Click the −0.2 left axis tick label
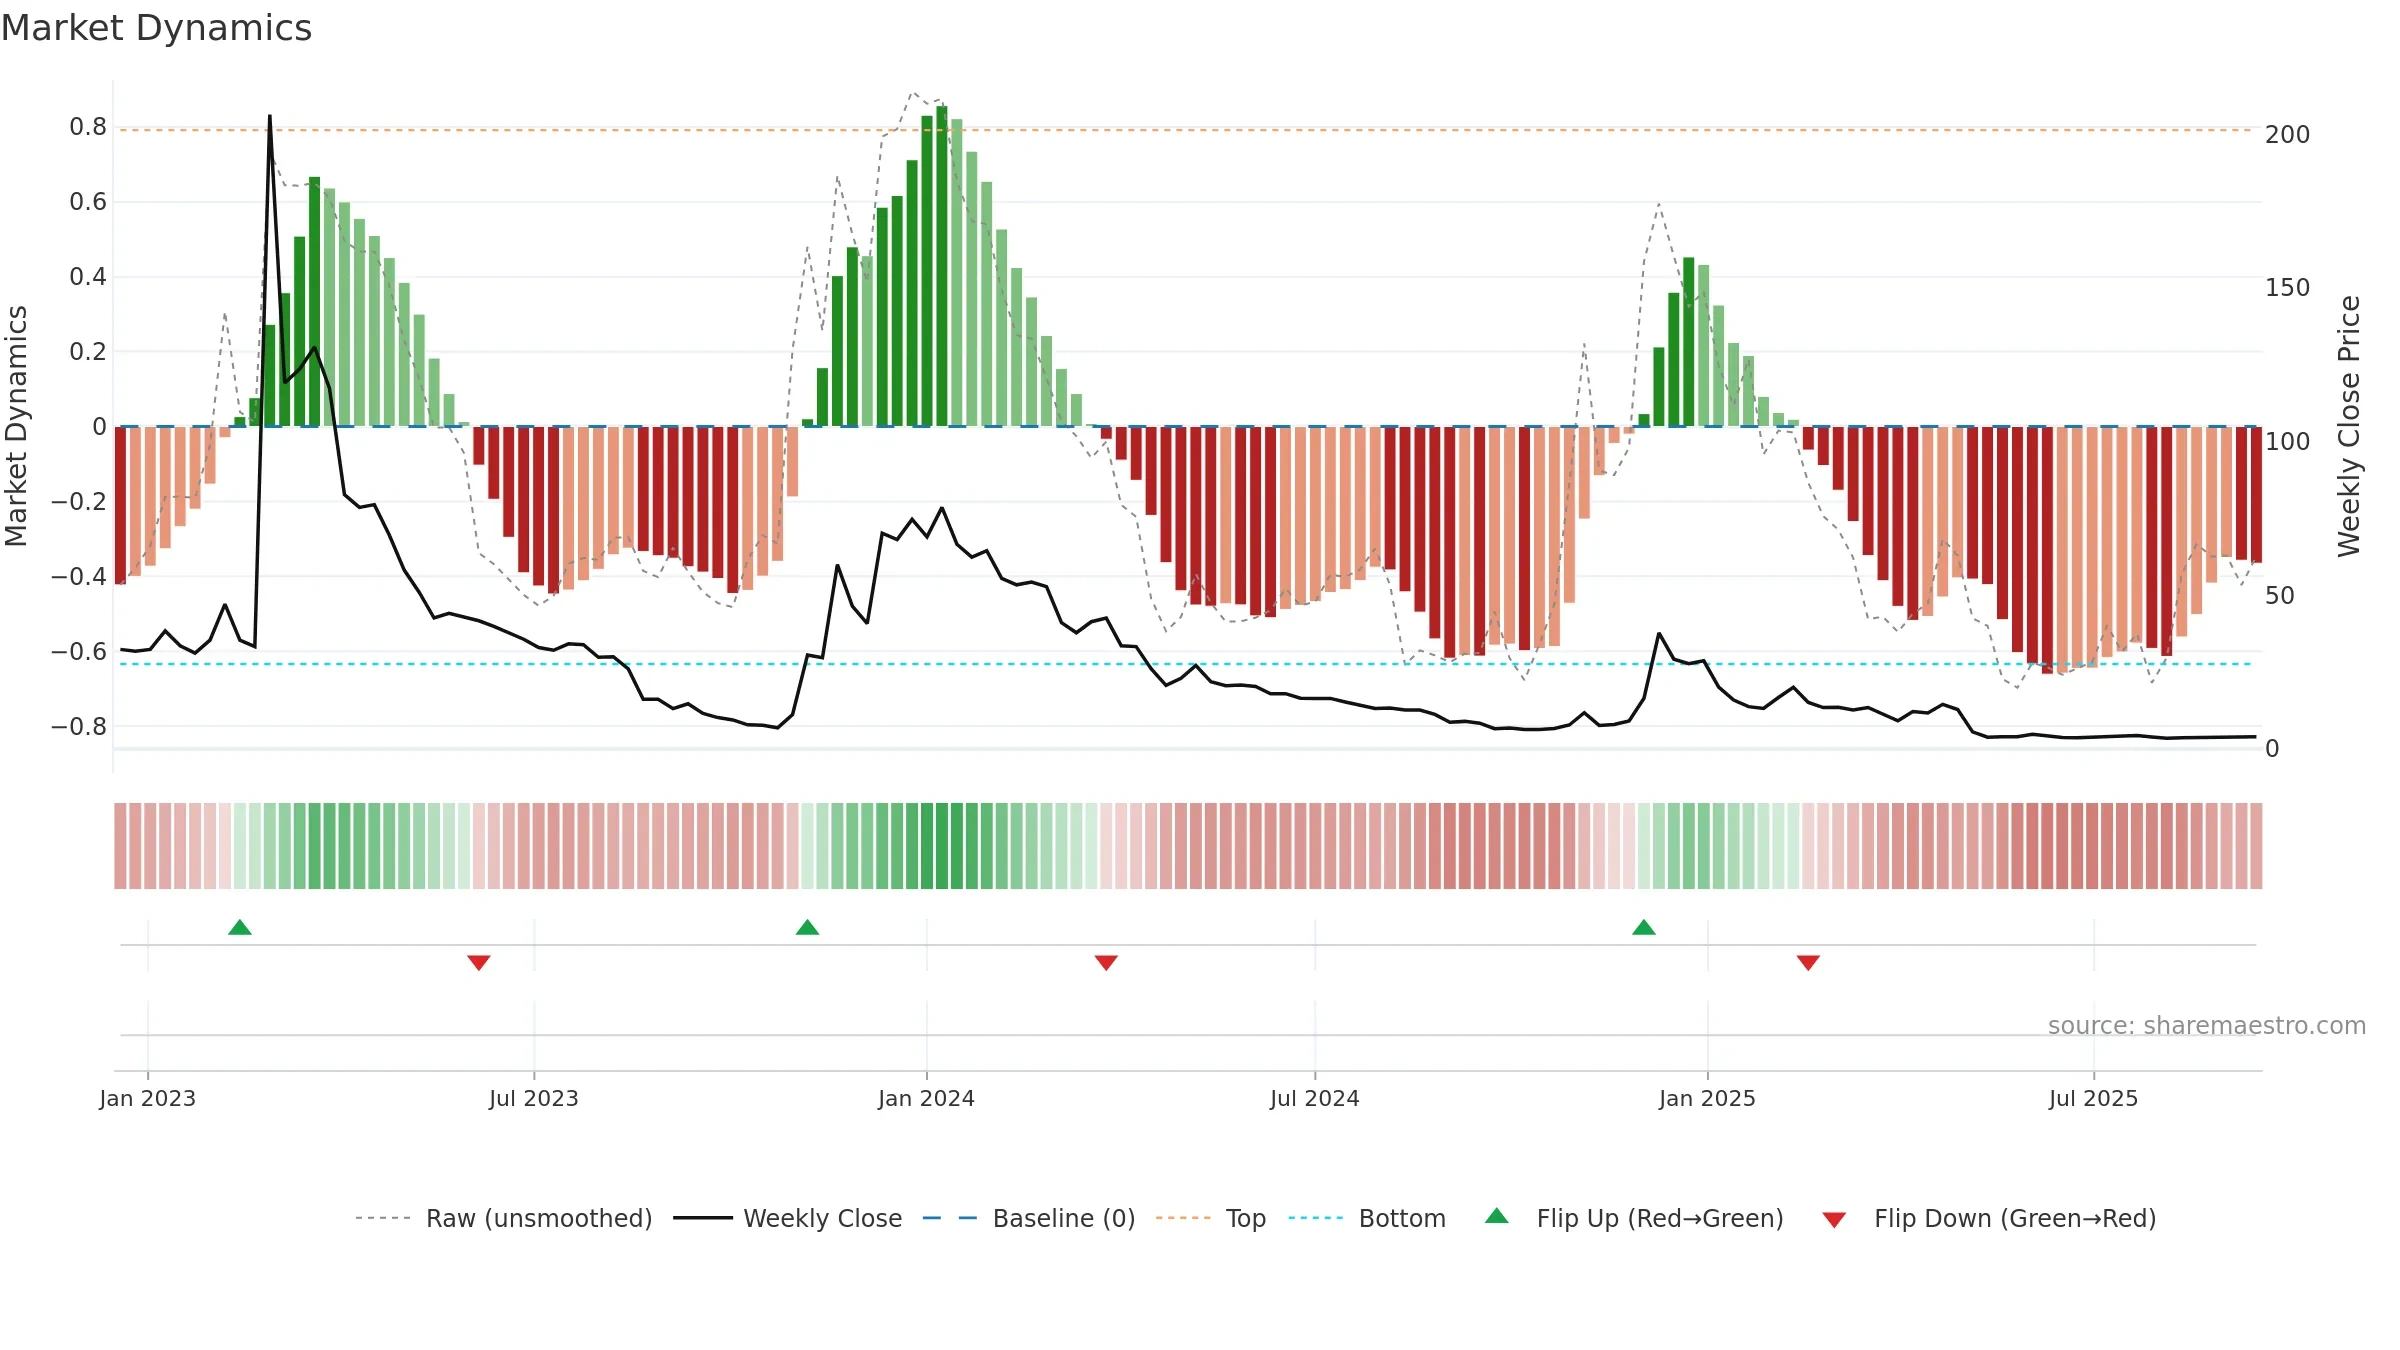 click(x=79, y=502)
